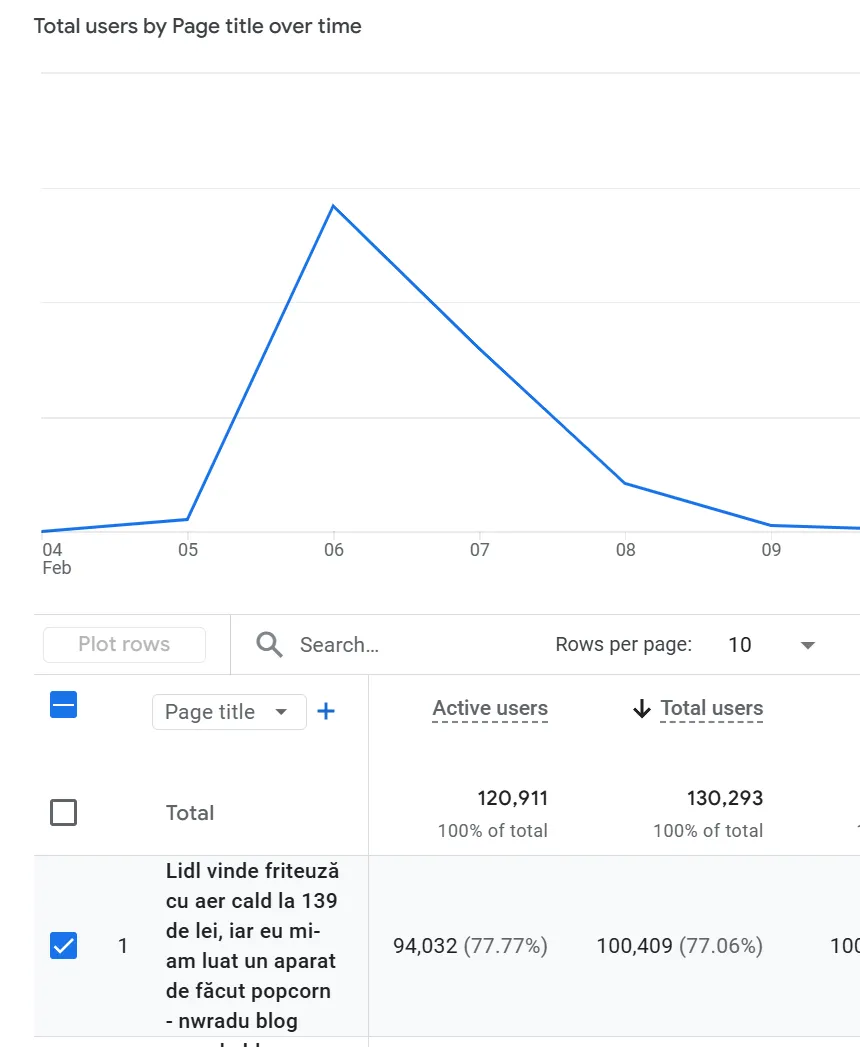Click the rows per page value 10

click(x=739, y=645)
